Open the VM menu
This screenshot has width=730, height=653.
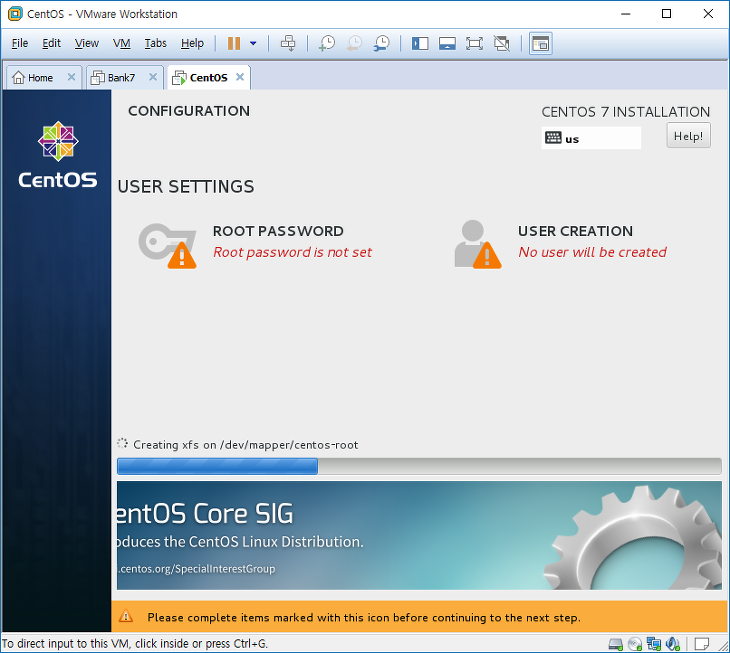[x=122, y=43]
